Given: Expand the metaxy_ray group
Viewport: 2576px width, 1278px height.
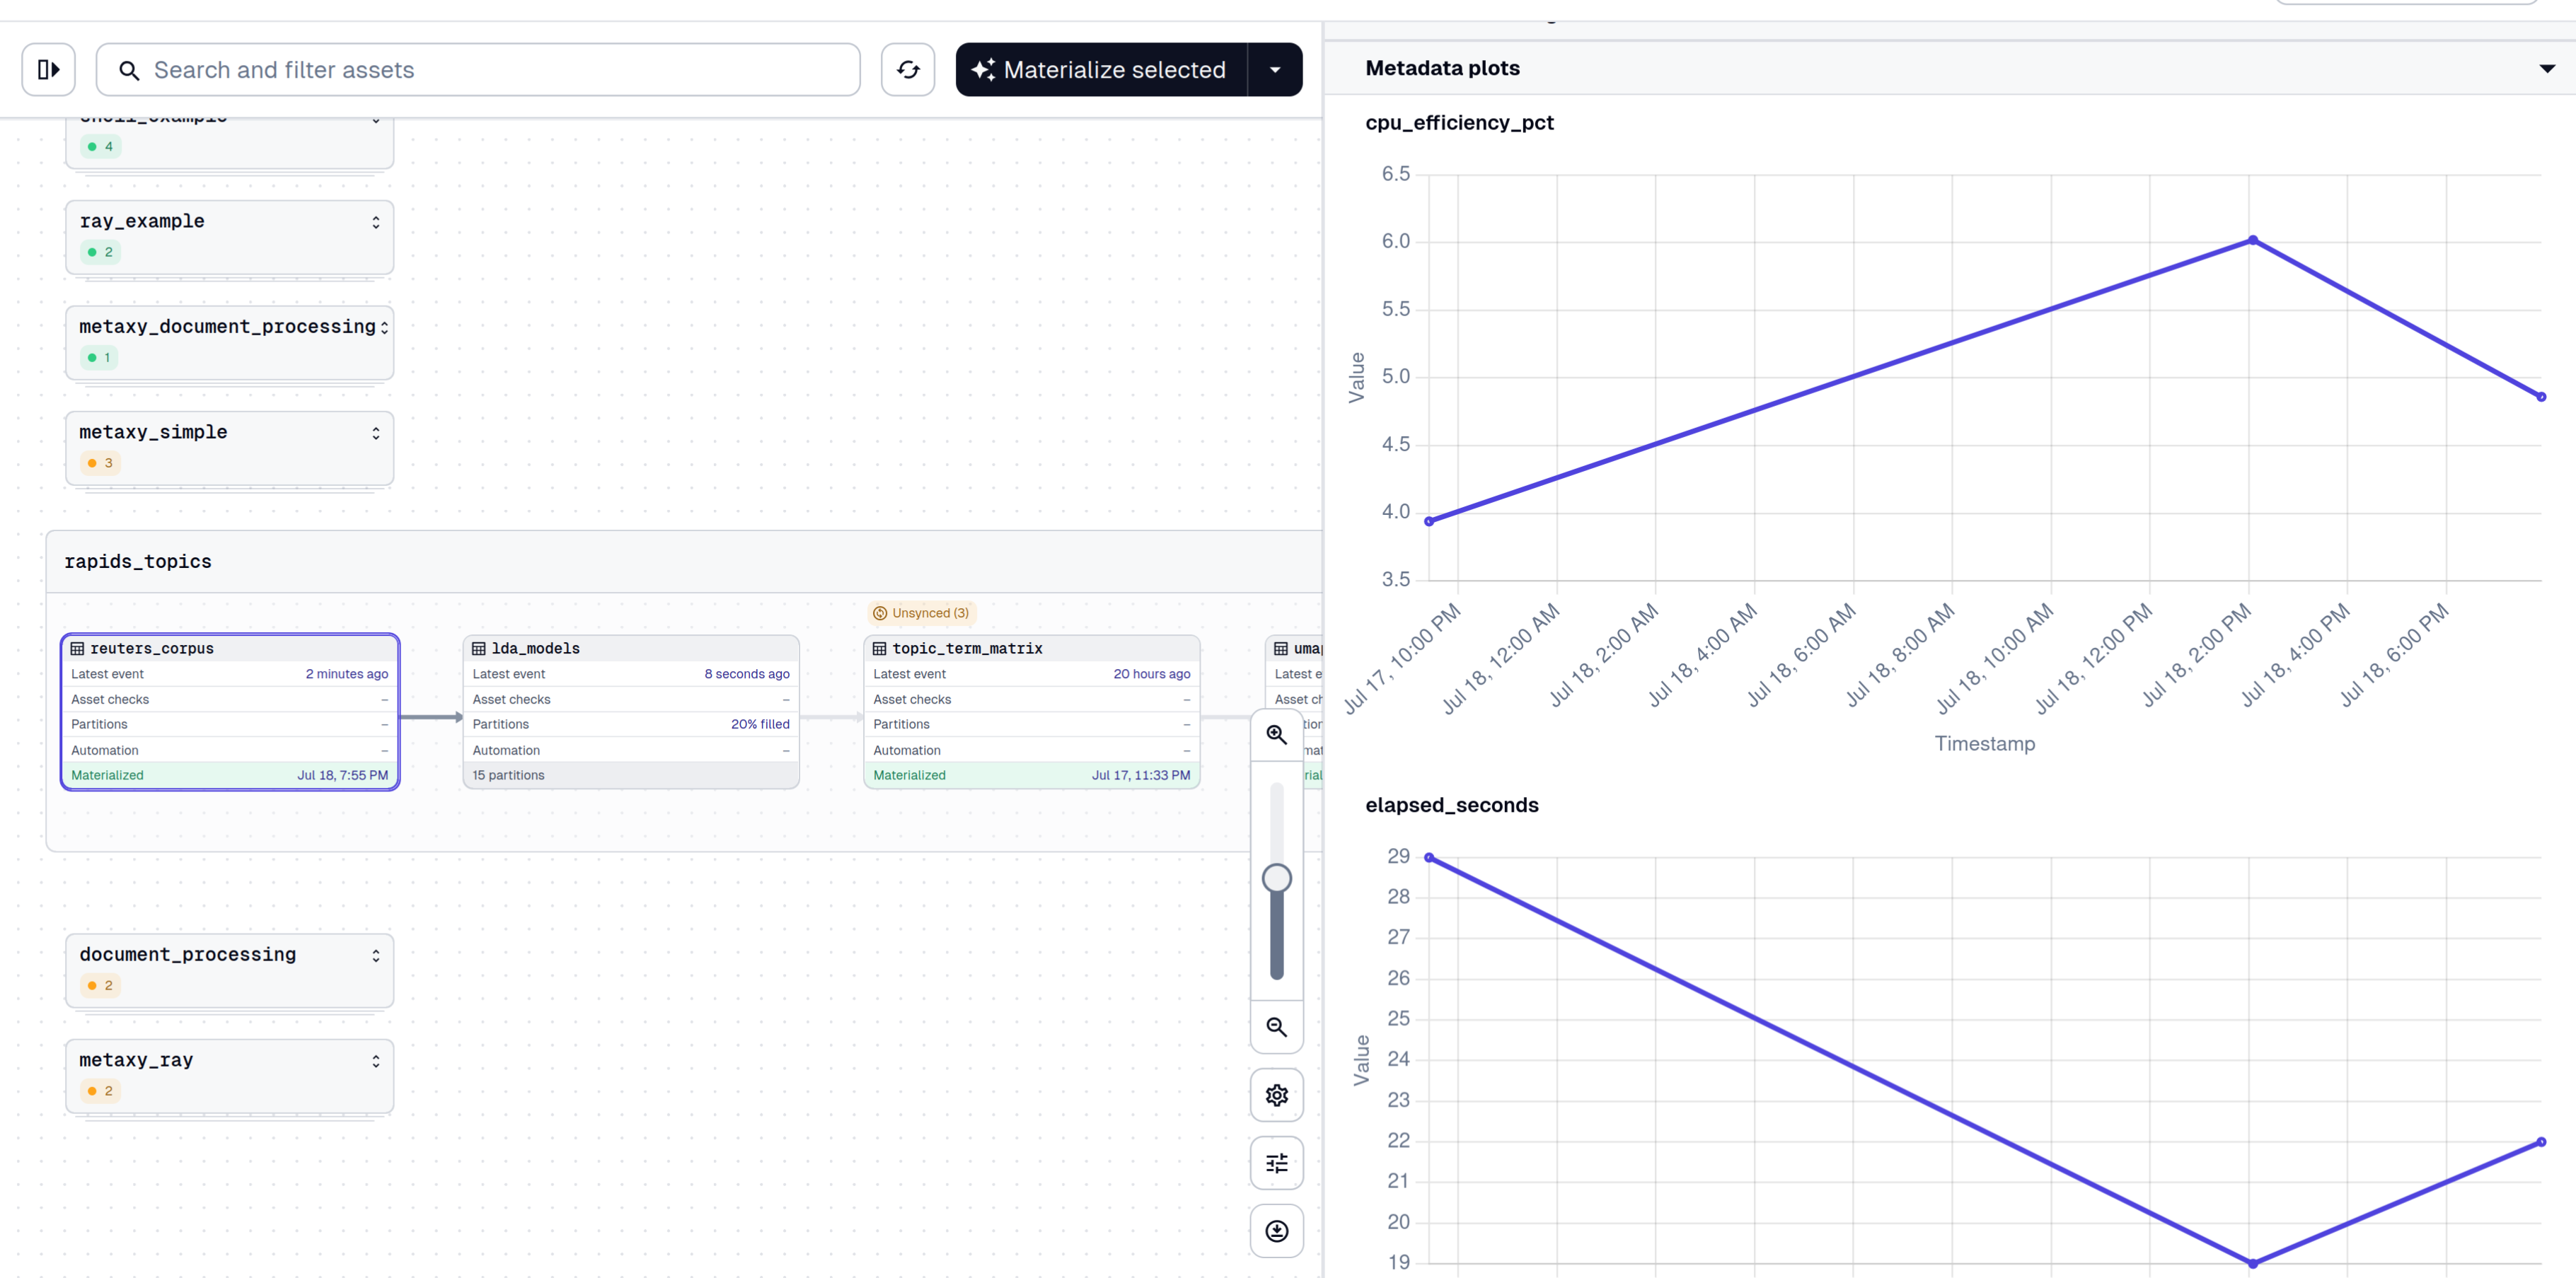Looking at the screenshot, I should click(376, 1061).
